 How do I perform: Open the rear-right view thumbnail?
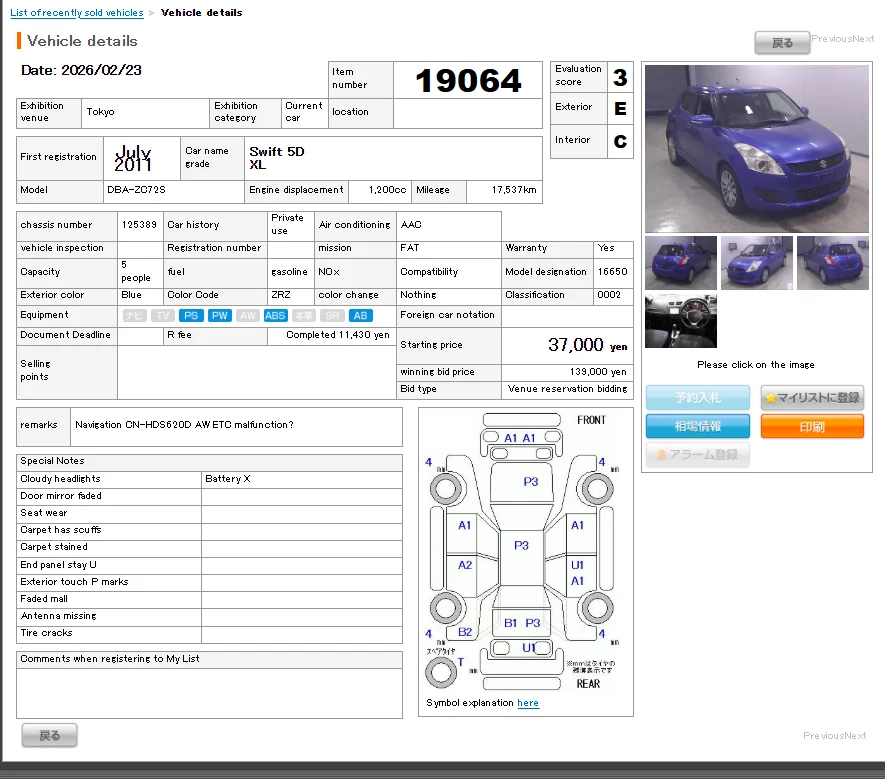point(833,263)
